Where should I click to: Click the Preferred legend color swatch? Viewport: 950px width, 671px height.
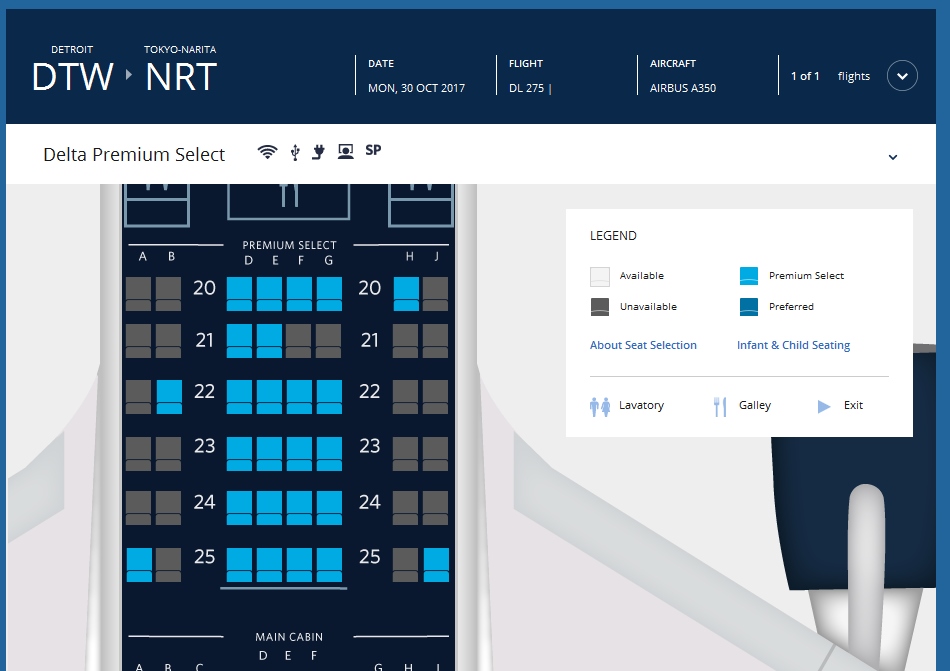(x=748, y=307)
